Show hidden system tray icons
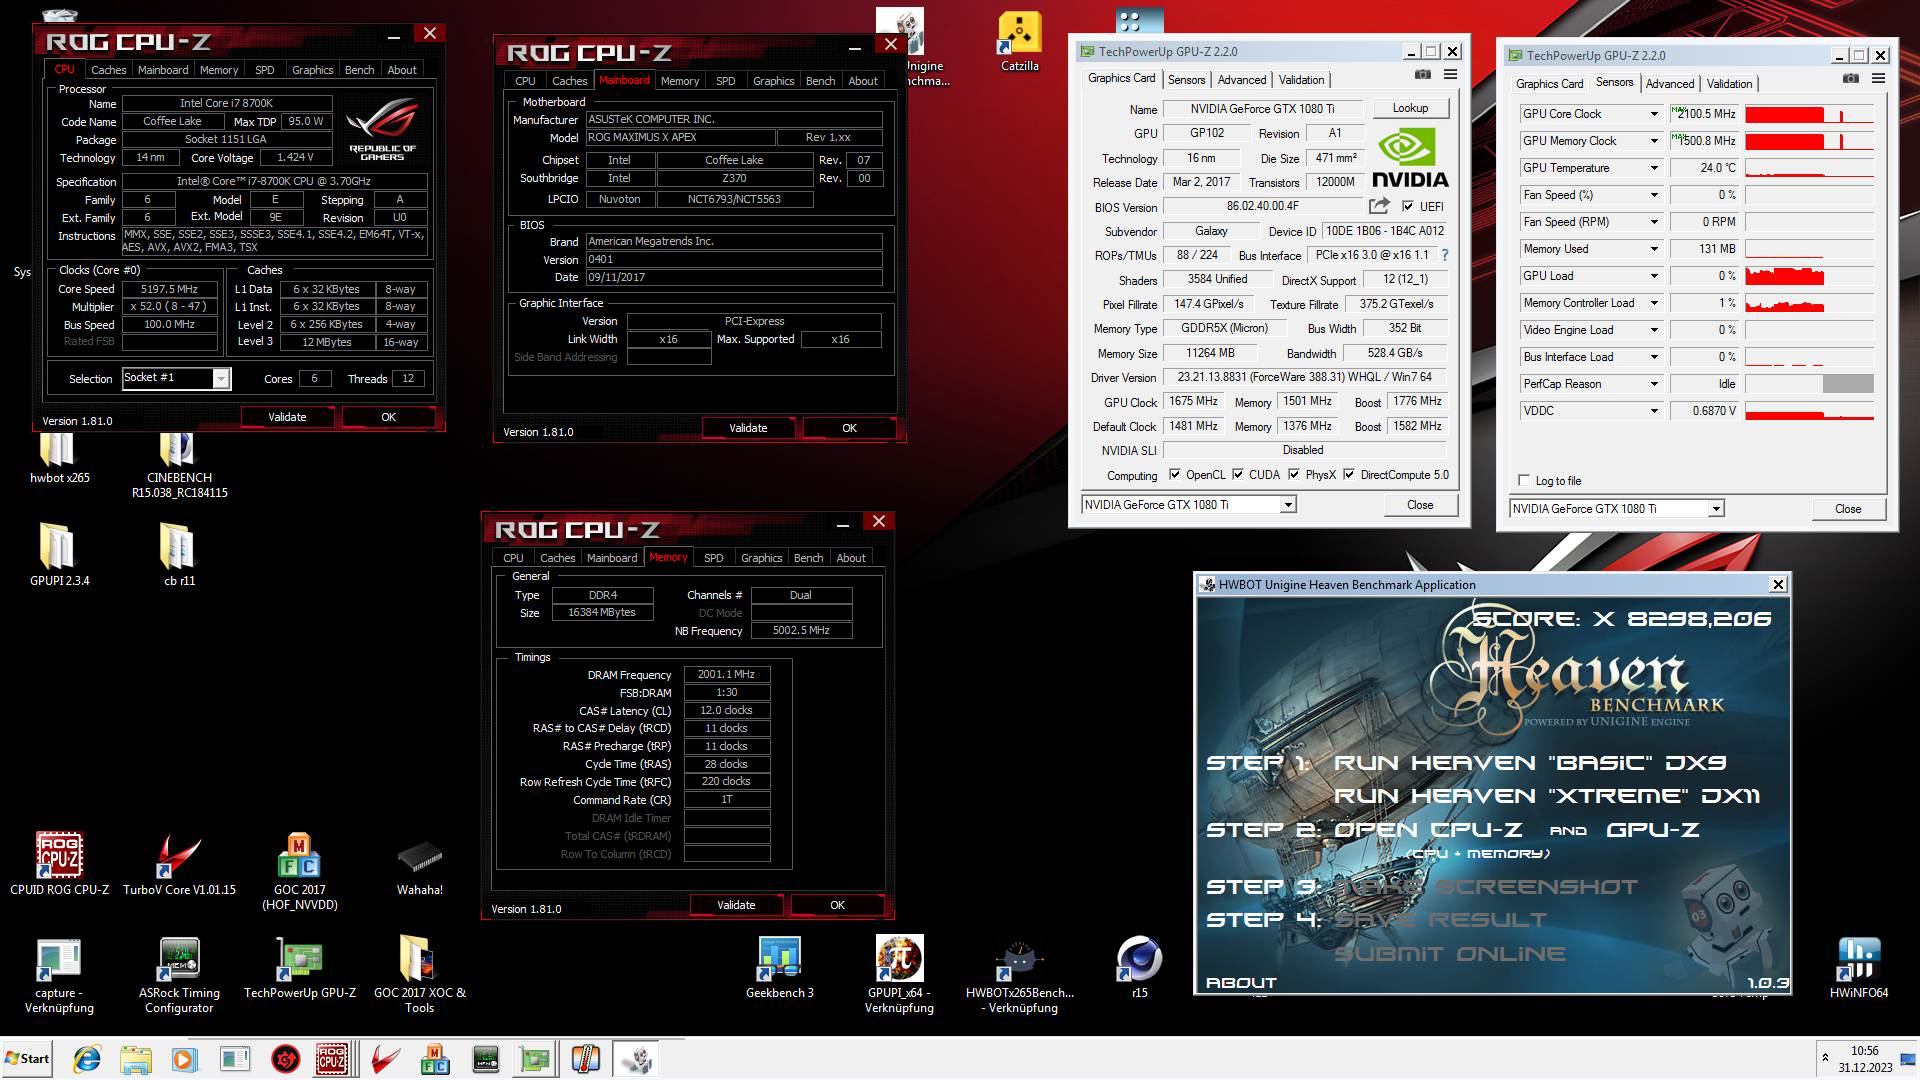1920x1080 pixels. pos(1825,1058)
